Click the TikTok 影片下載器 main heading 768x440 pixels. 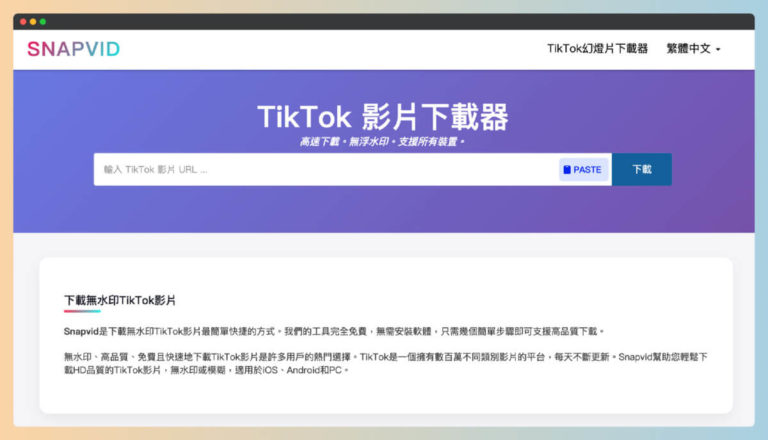click(x=383, y=117)
